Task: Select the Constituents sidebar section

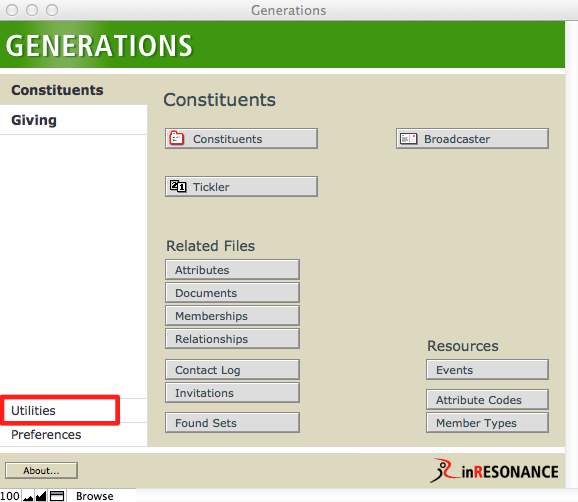Action: 73,90
